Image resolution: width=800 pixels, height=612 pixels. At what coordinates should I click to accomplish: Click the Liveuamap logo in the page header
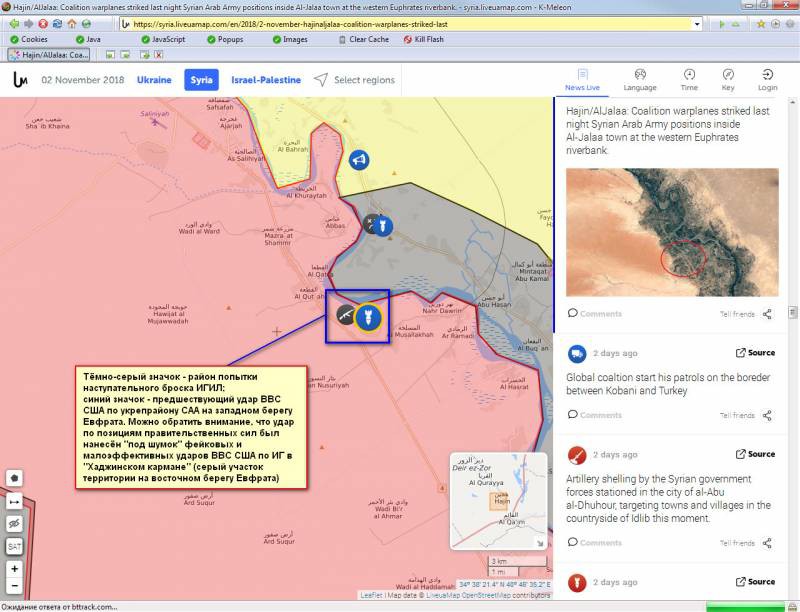[20, 80]
